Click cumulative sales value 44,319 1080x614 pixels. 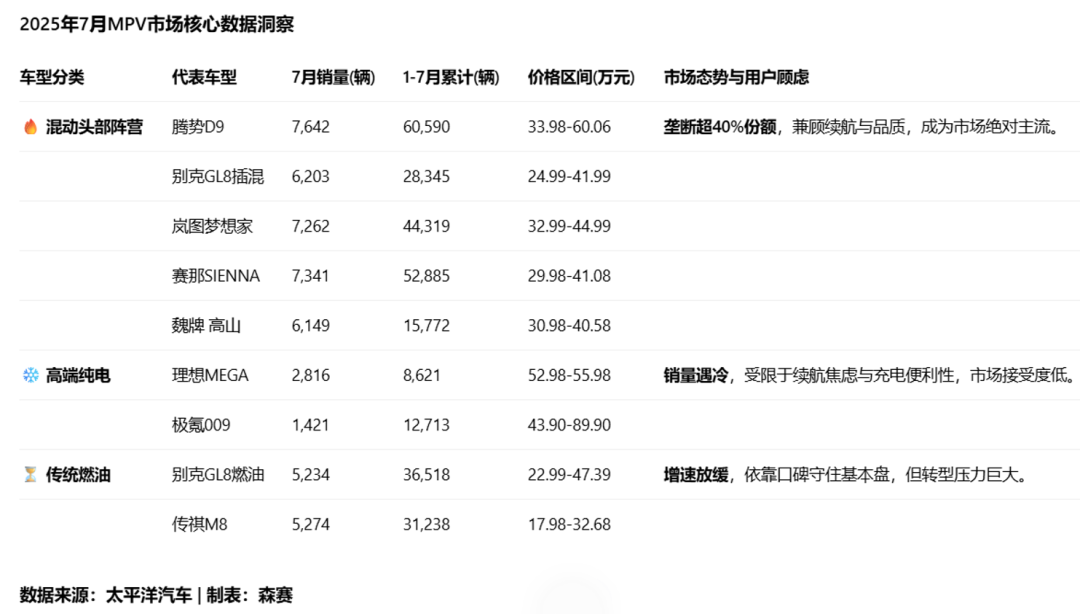426,226
